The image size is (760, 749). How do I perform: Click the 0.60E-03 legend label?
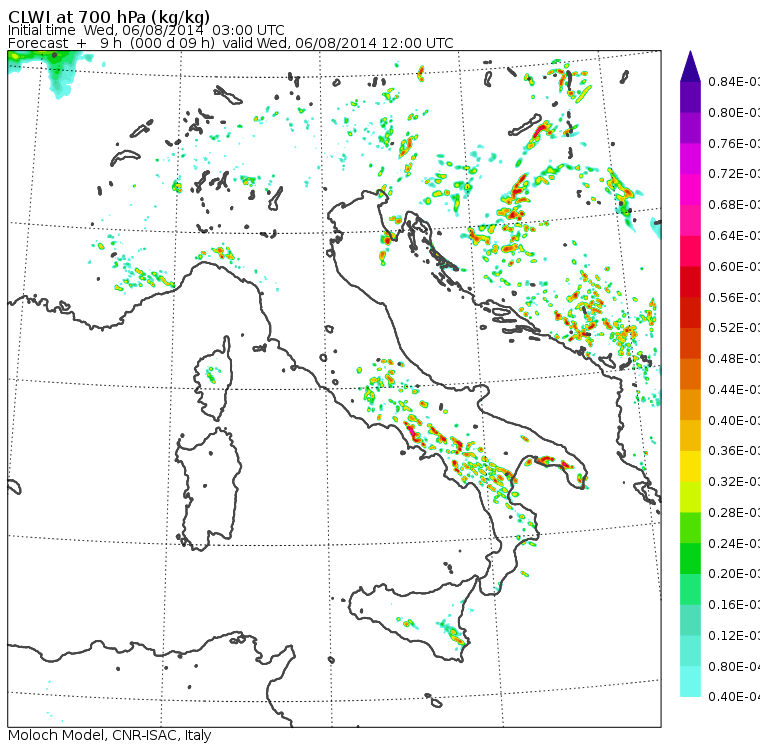coord(734,267)
